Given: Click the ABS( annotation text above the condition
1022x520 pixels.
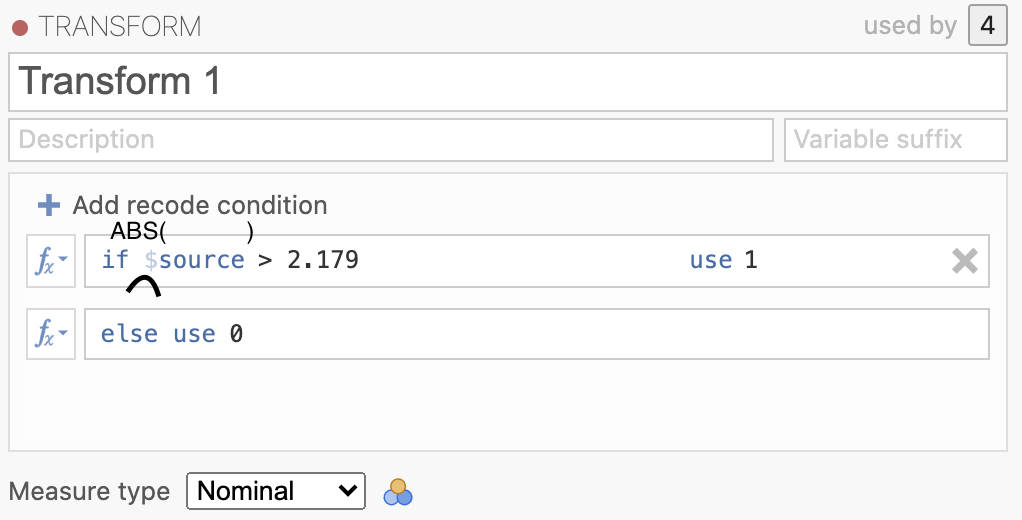Looking at the screenshot, I should pos(138,231).
